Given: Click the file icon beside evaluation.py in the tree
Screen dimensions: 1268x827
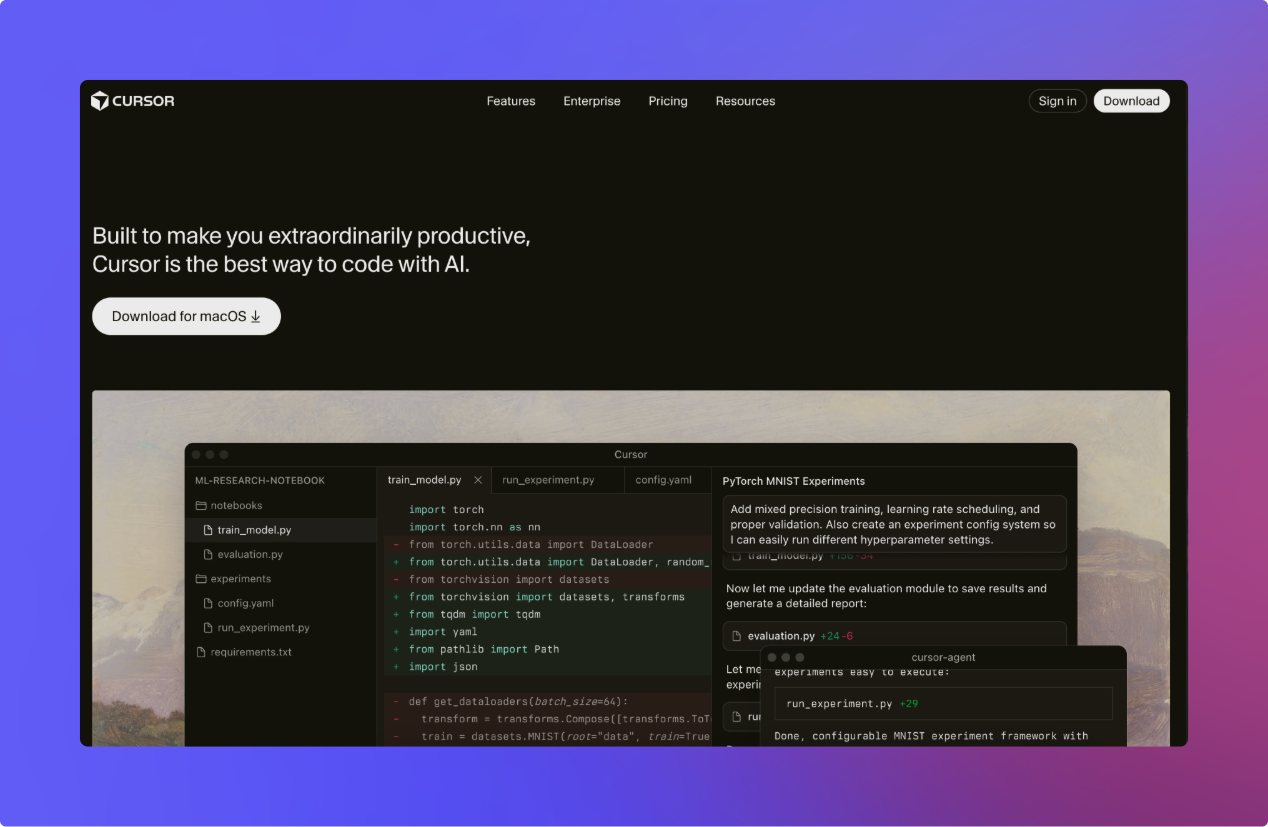Looking at the screenshot, I should [208, 554].
